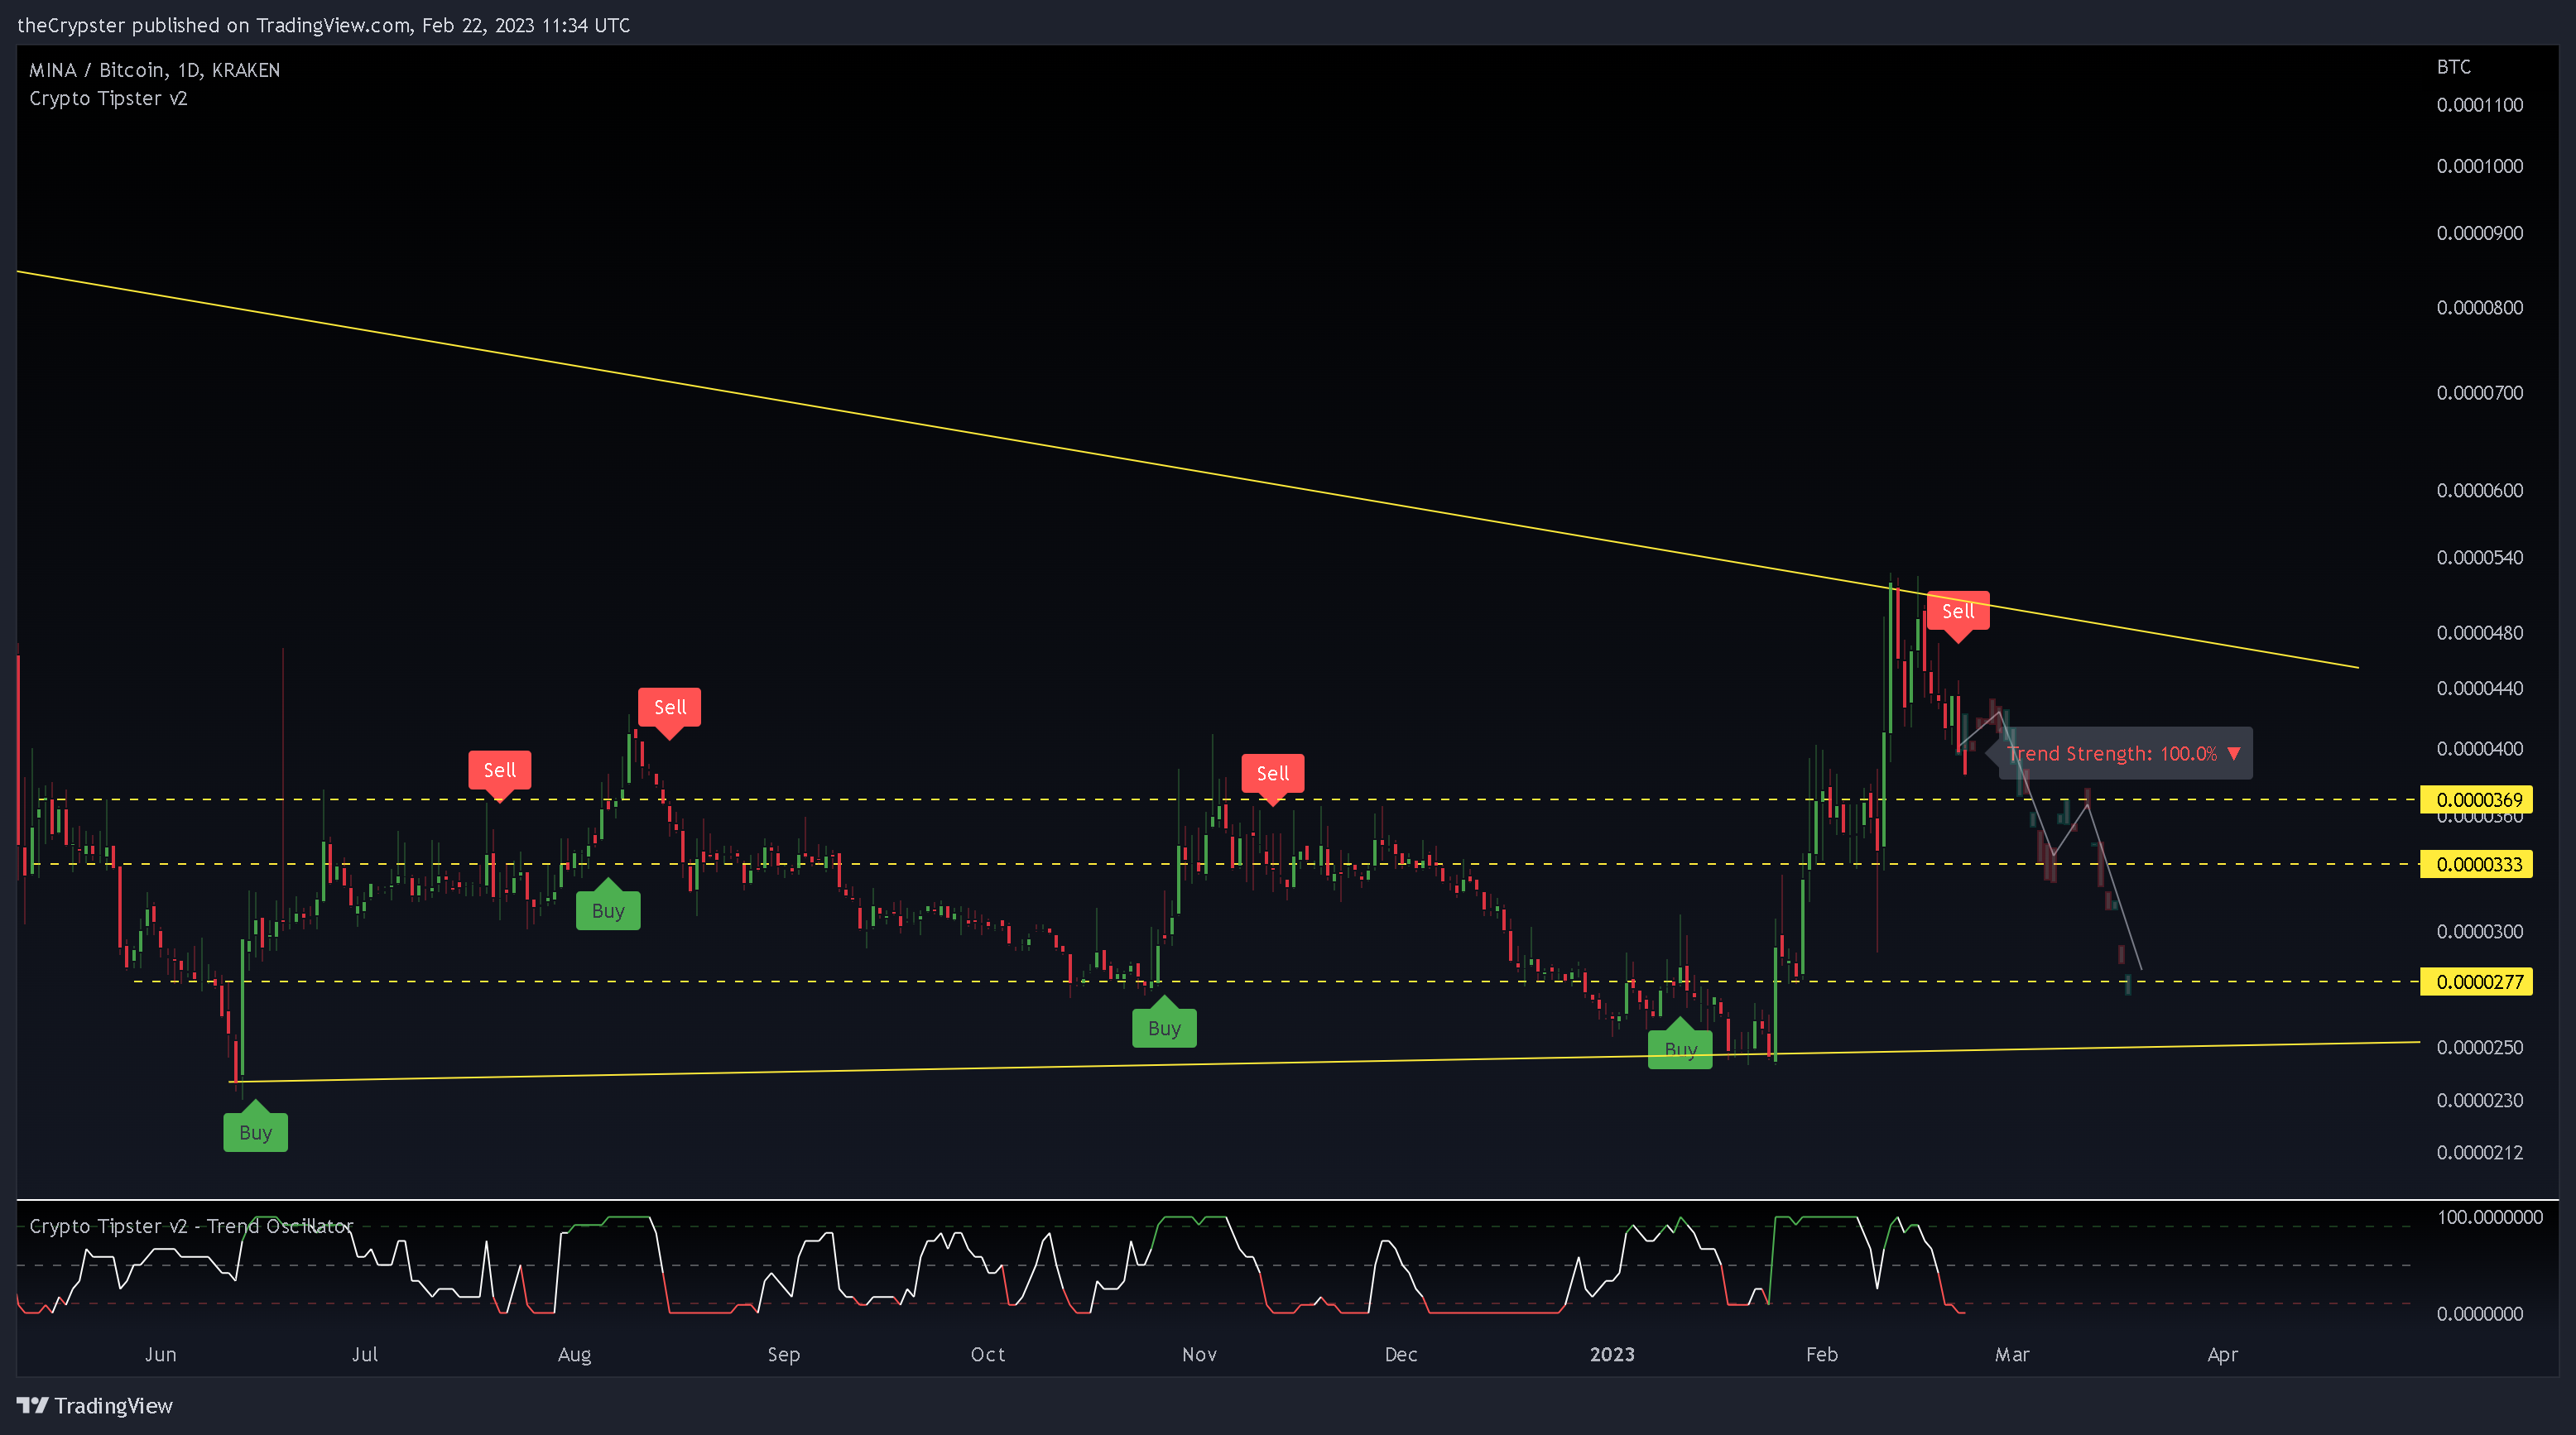Click the 0.0000900 price axis value
The width and height of the screenshot is (2576, 1435).
(x=2479, y=233)
